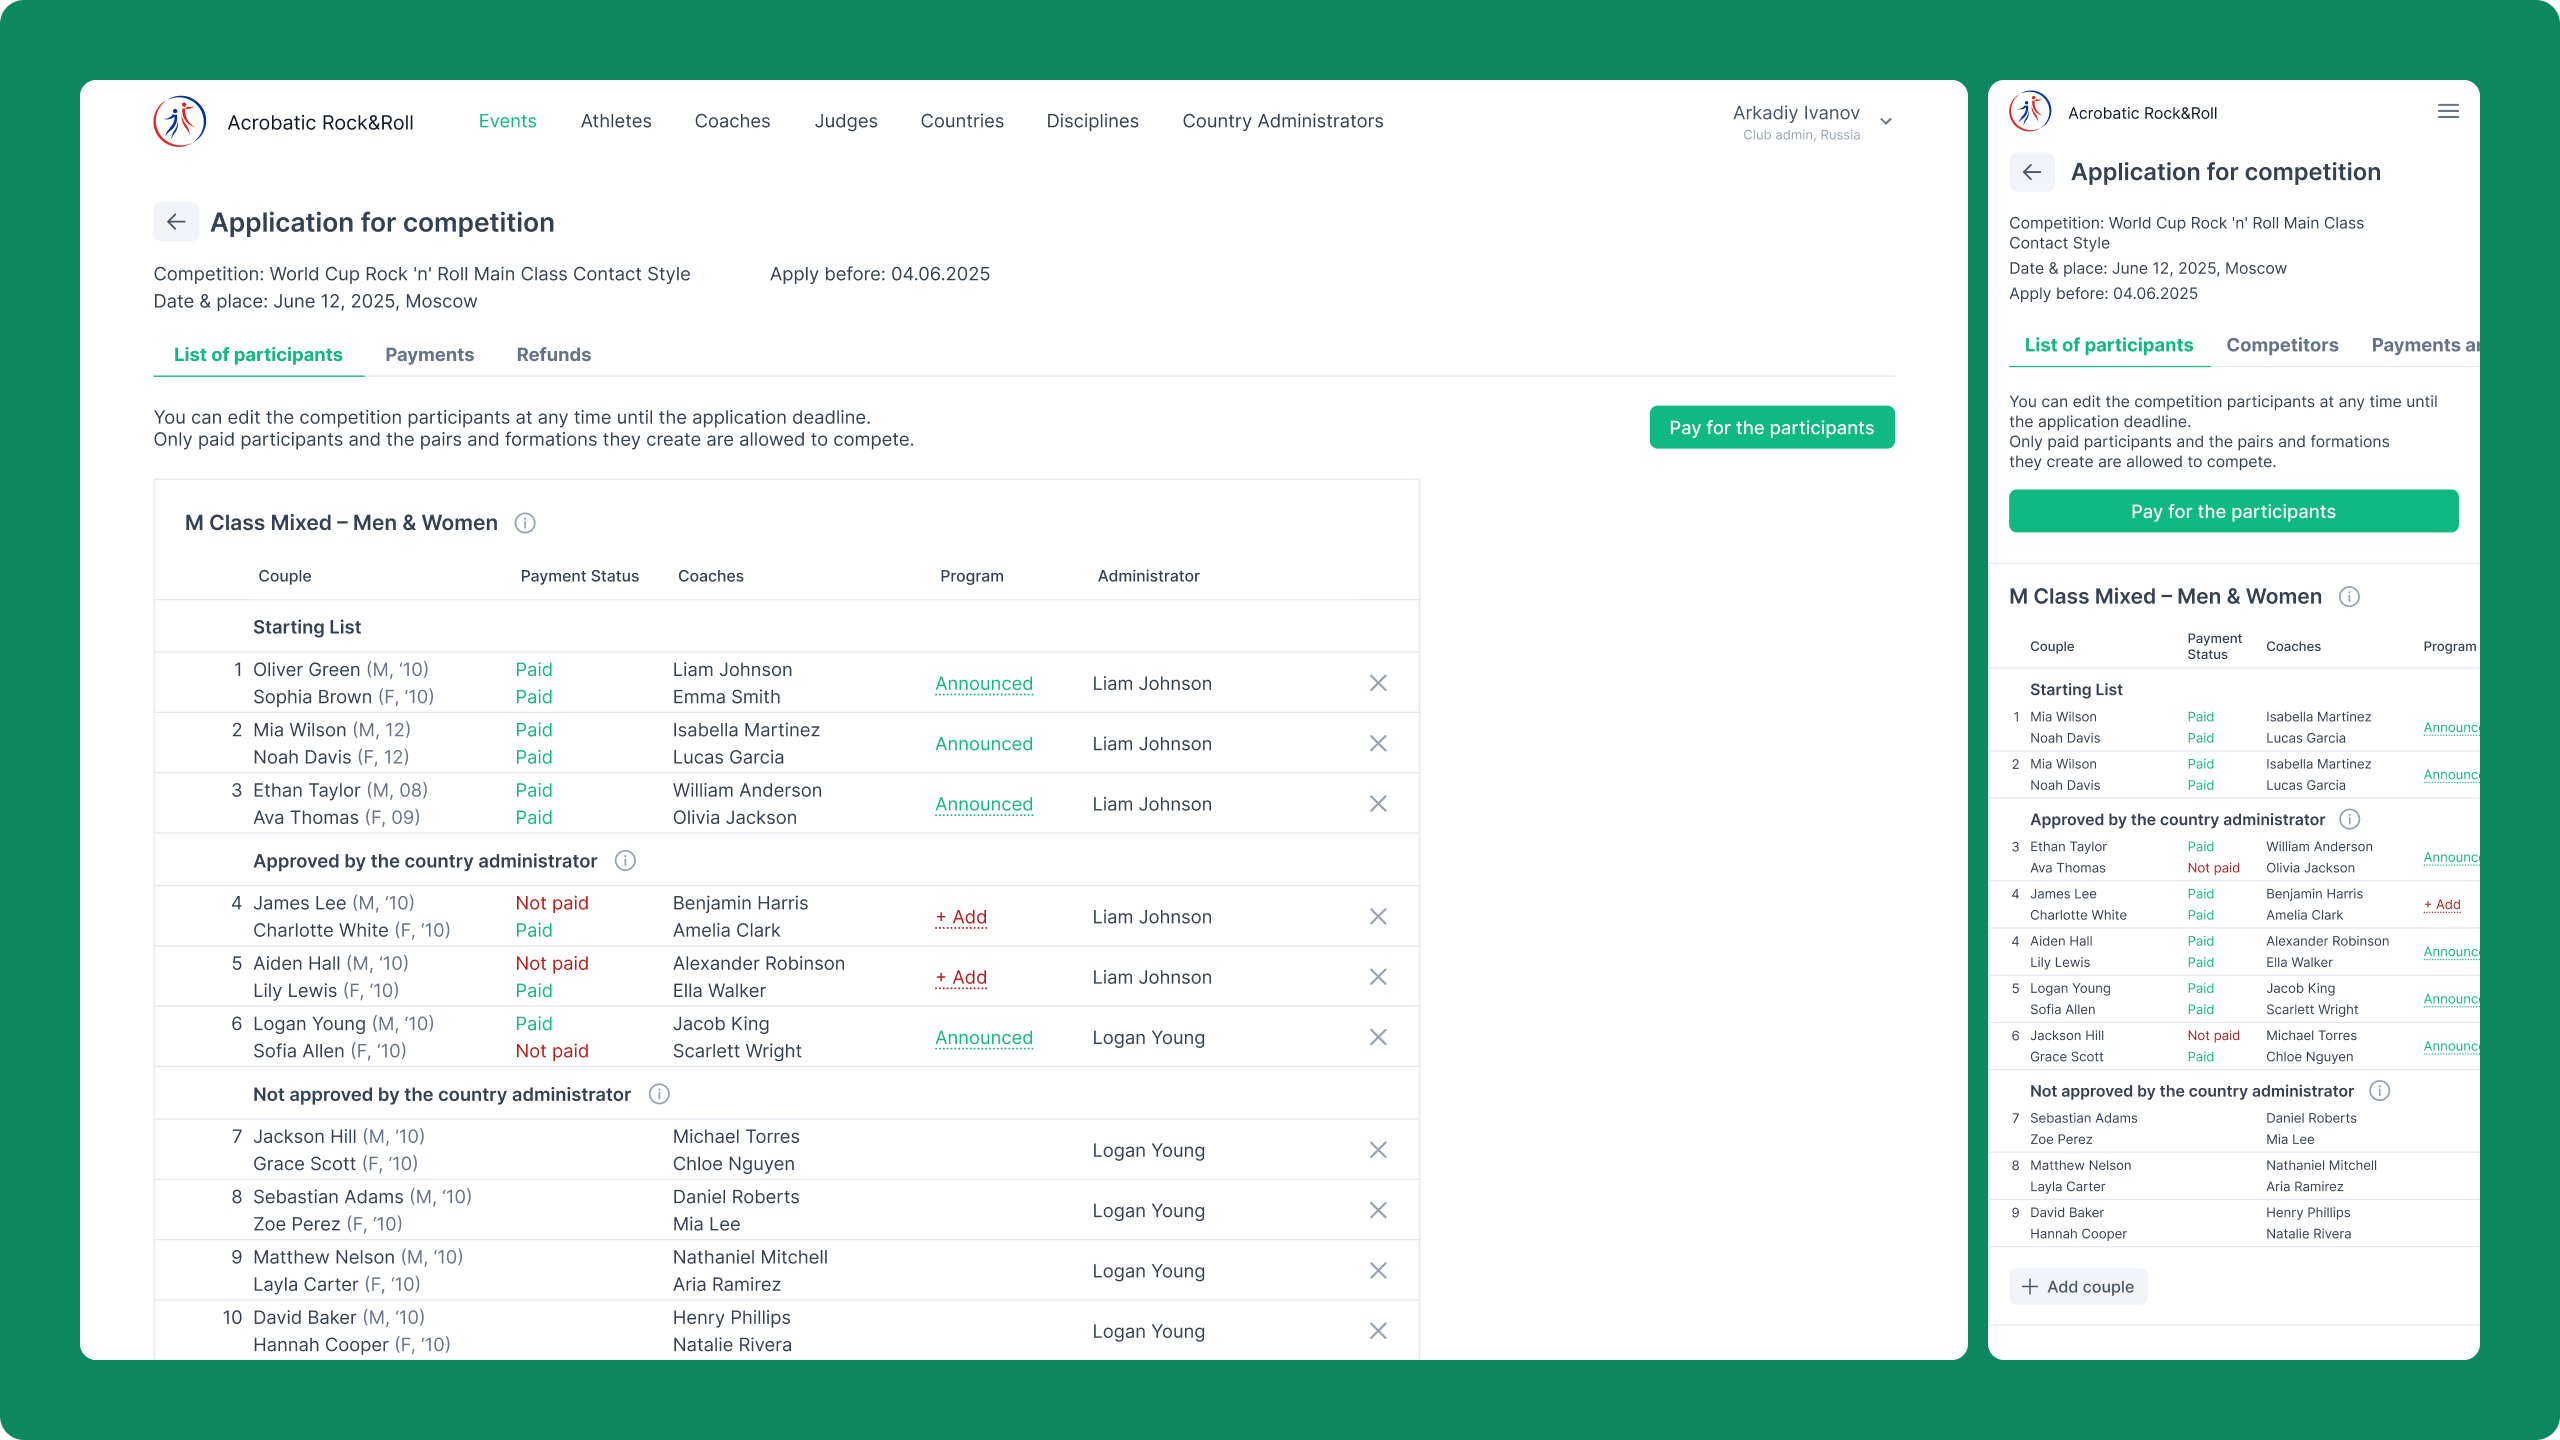2560x1440 pixels.
Task: Remove the David Baker and Hannah Cooper couple in the desktop table
Action: click(1378, 1331)
